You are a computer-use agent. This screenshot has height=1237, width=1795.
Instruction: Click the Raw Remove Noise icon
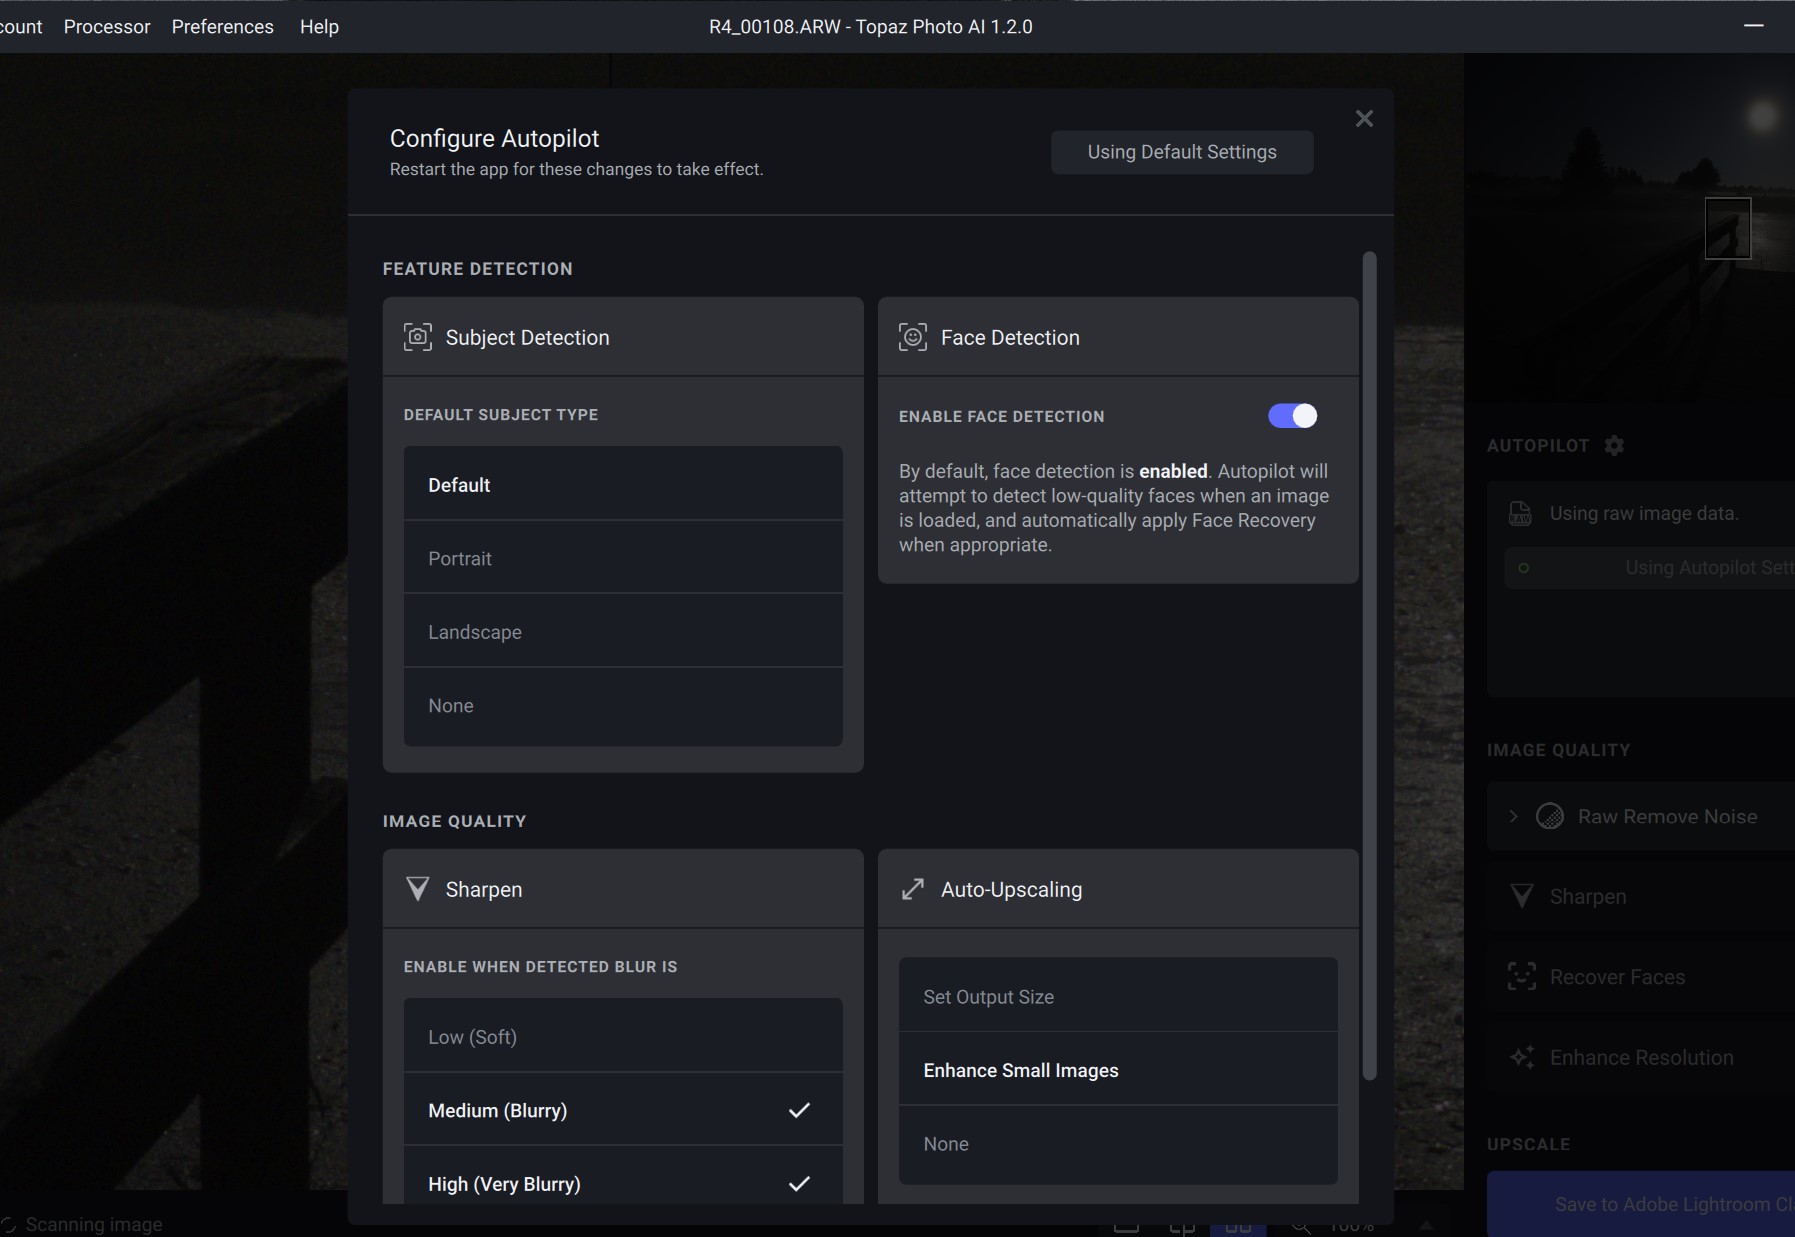[1549, 816]
